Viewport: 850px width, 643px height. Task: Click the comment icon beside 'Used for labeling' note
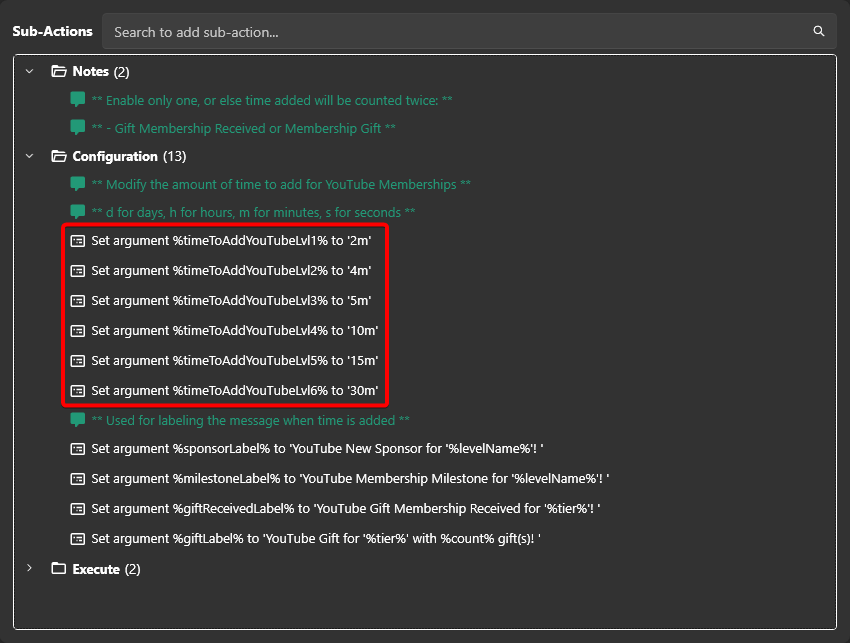[x=77, y=420]
